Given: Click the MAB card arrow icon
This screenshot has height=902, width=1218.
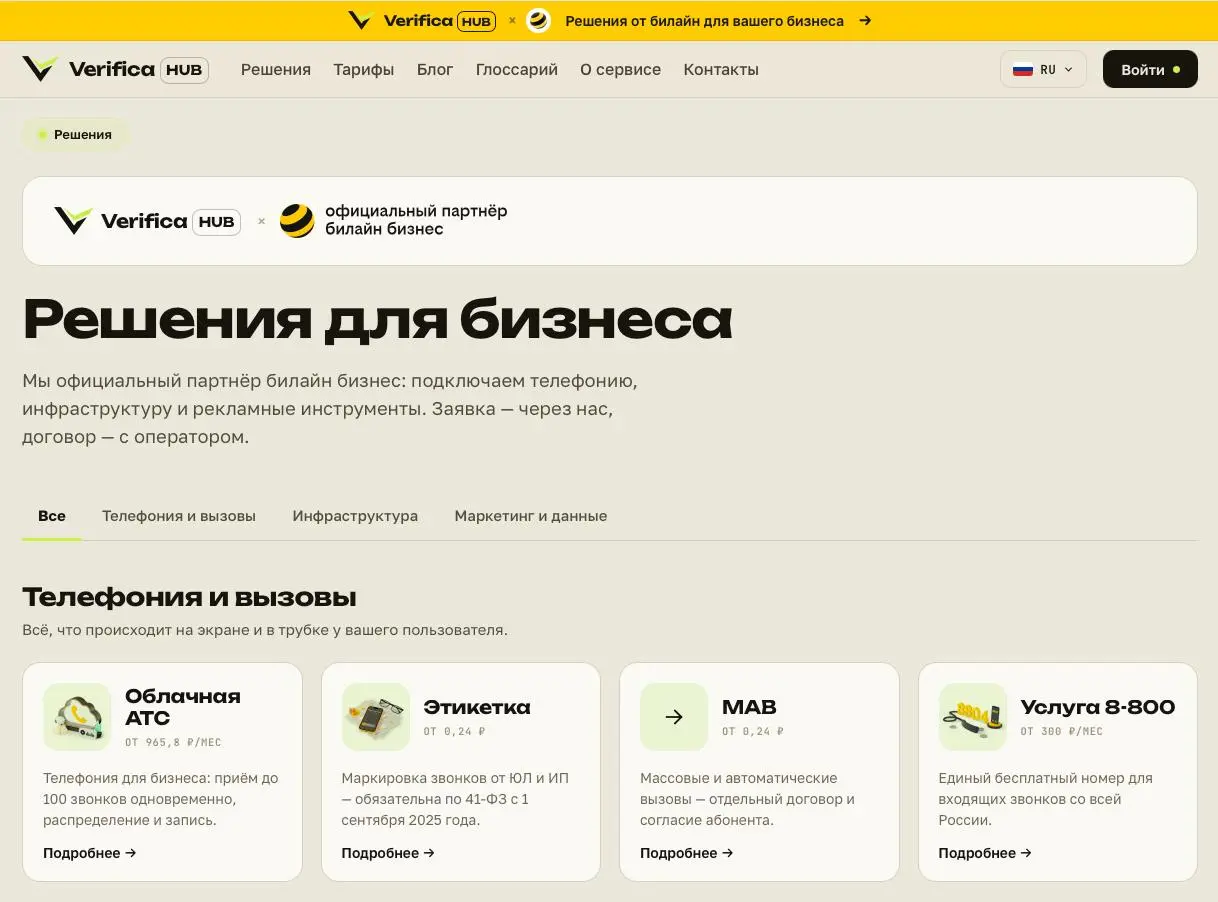Looking at the screenshot, I should coord(674,717).
